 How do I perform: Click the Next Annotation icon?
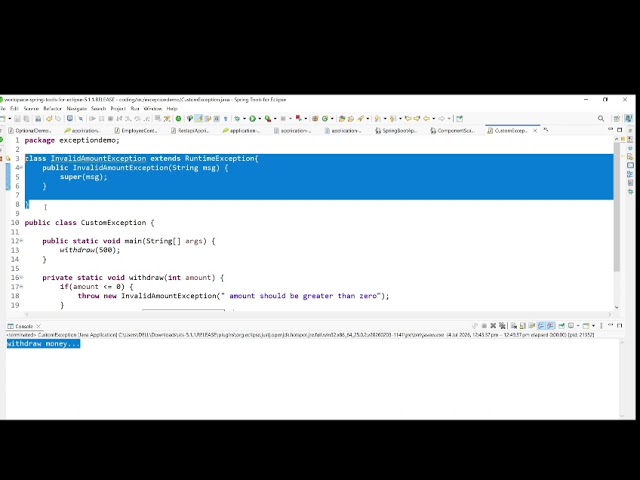click(x=378, y=119)
